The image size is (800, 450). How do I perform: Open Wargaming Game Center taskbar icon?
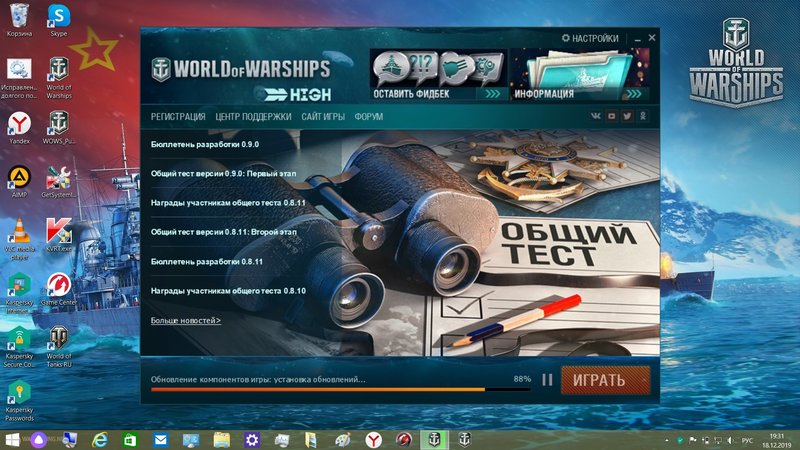click(x=404, y=440)
